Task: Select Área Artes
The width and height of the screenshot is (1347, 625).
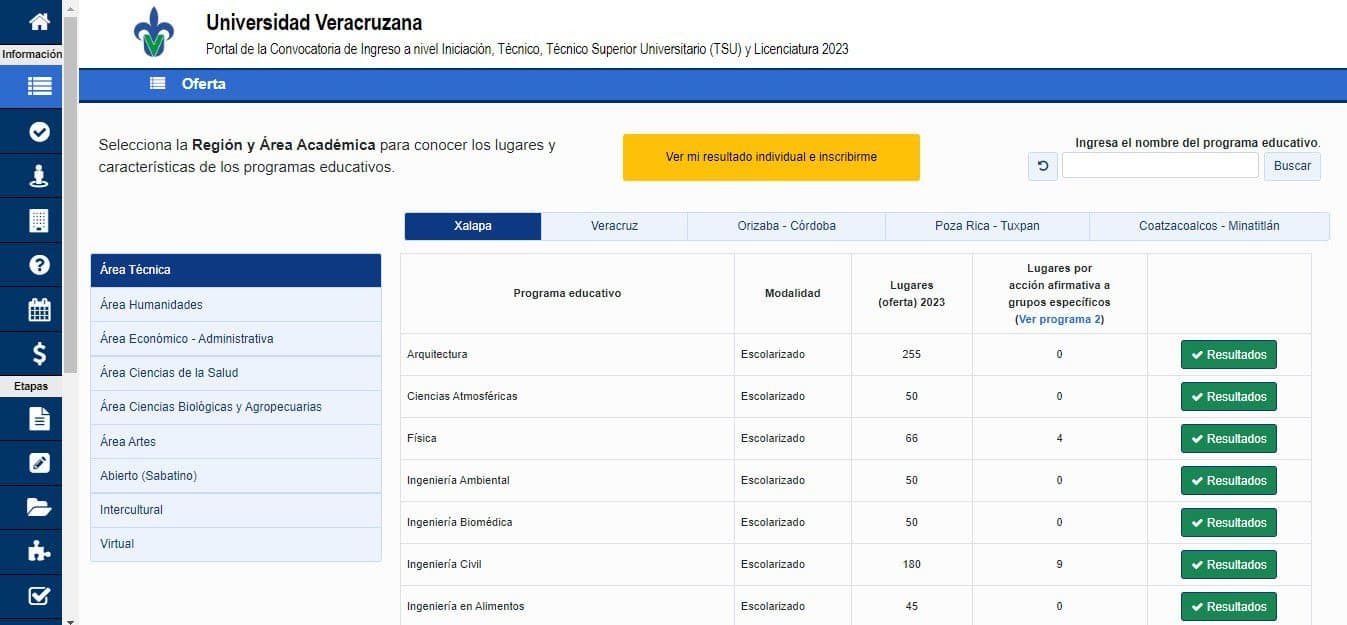Action: click(x=236, y=441)
